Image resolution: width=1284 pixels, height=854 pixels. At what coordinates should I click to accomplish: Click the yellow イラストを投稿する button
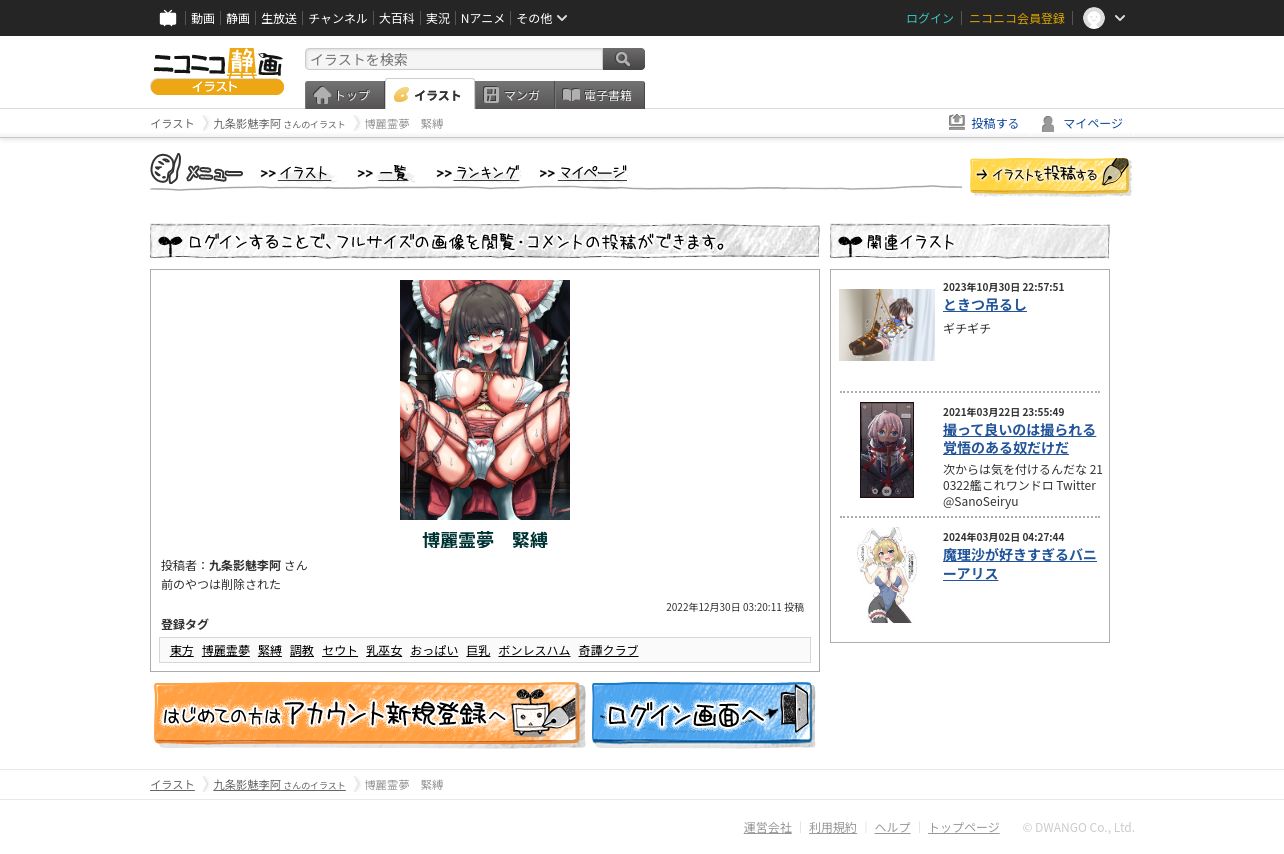(x=1050, y=175)
